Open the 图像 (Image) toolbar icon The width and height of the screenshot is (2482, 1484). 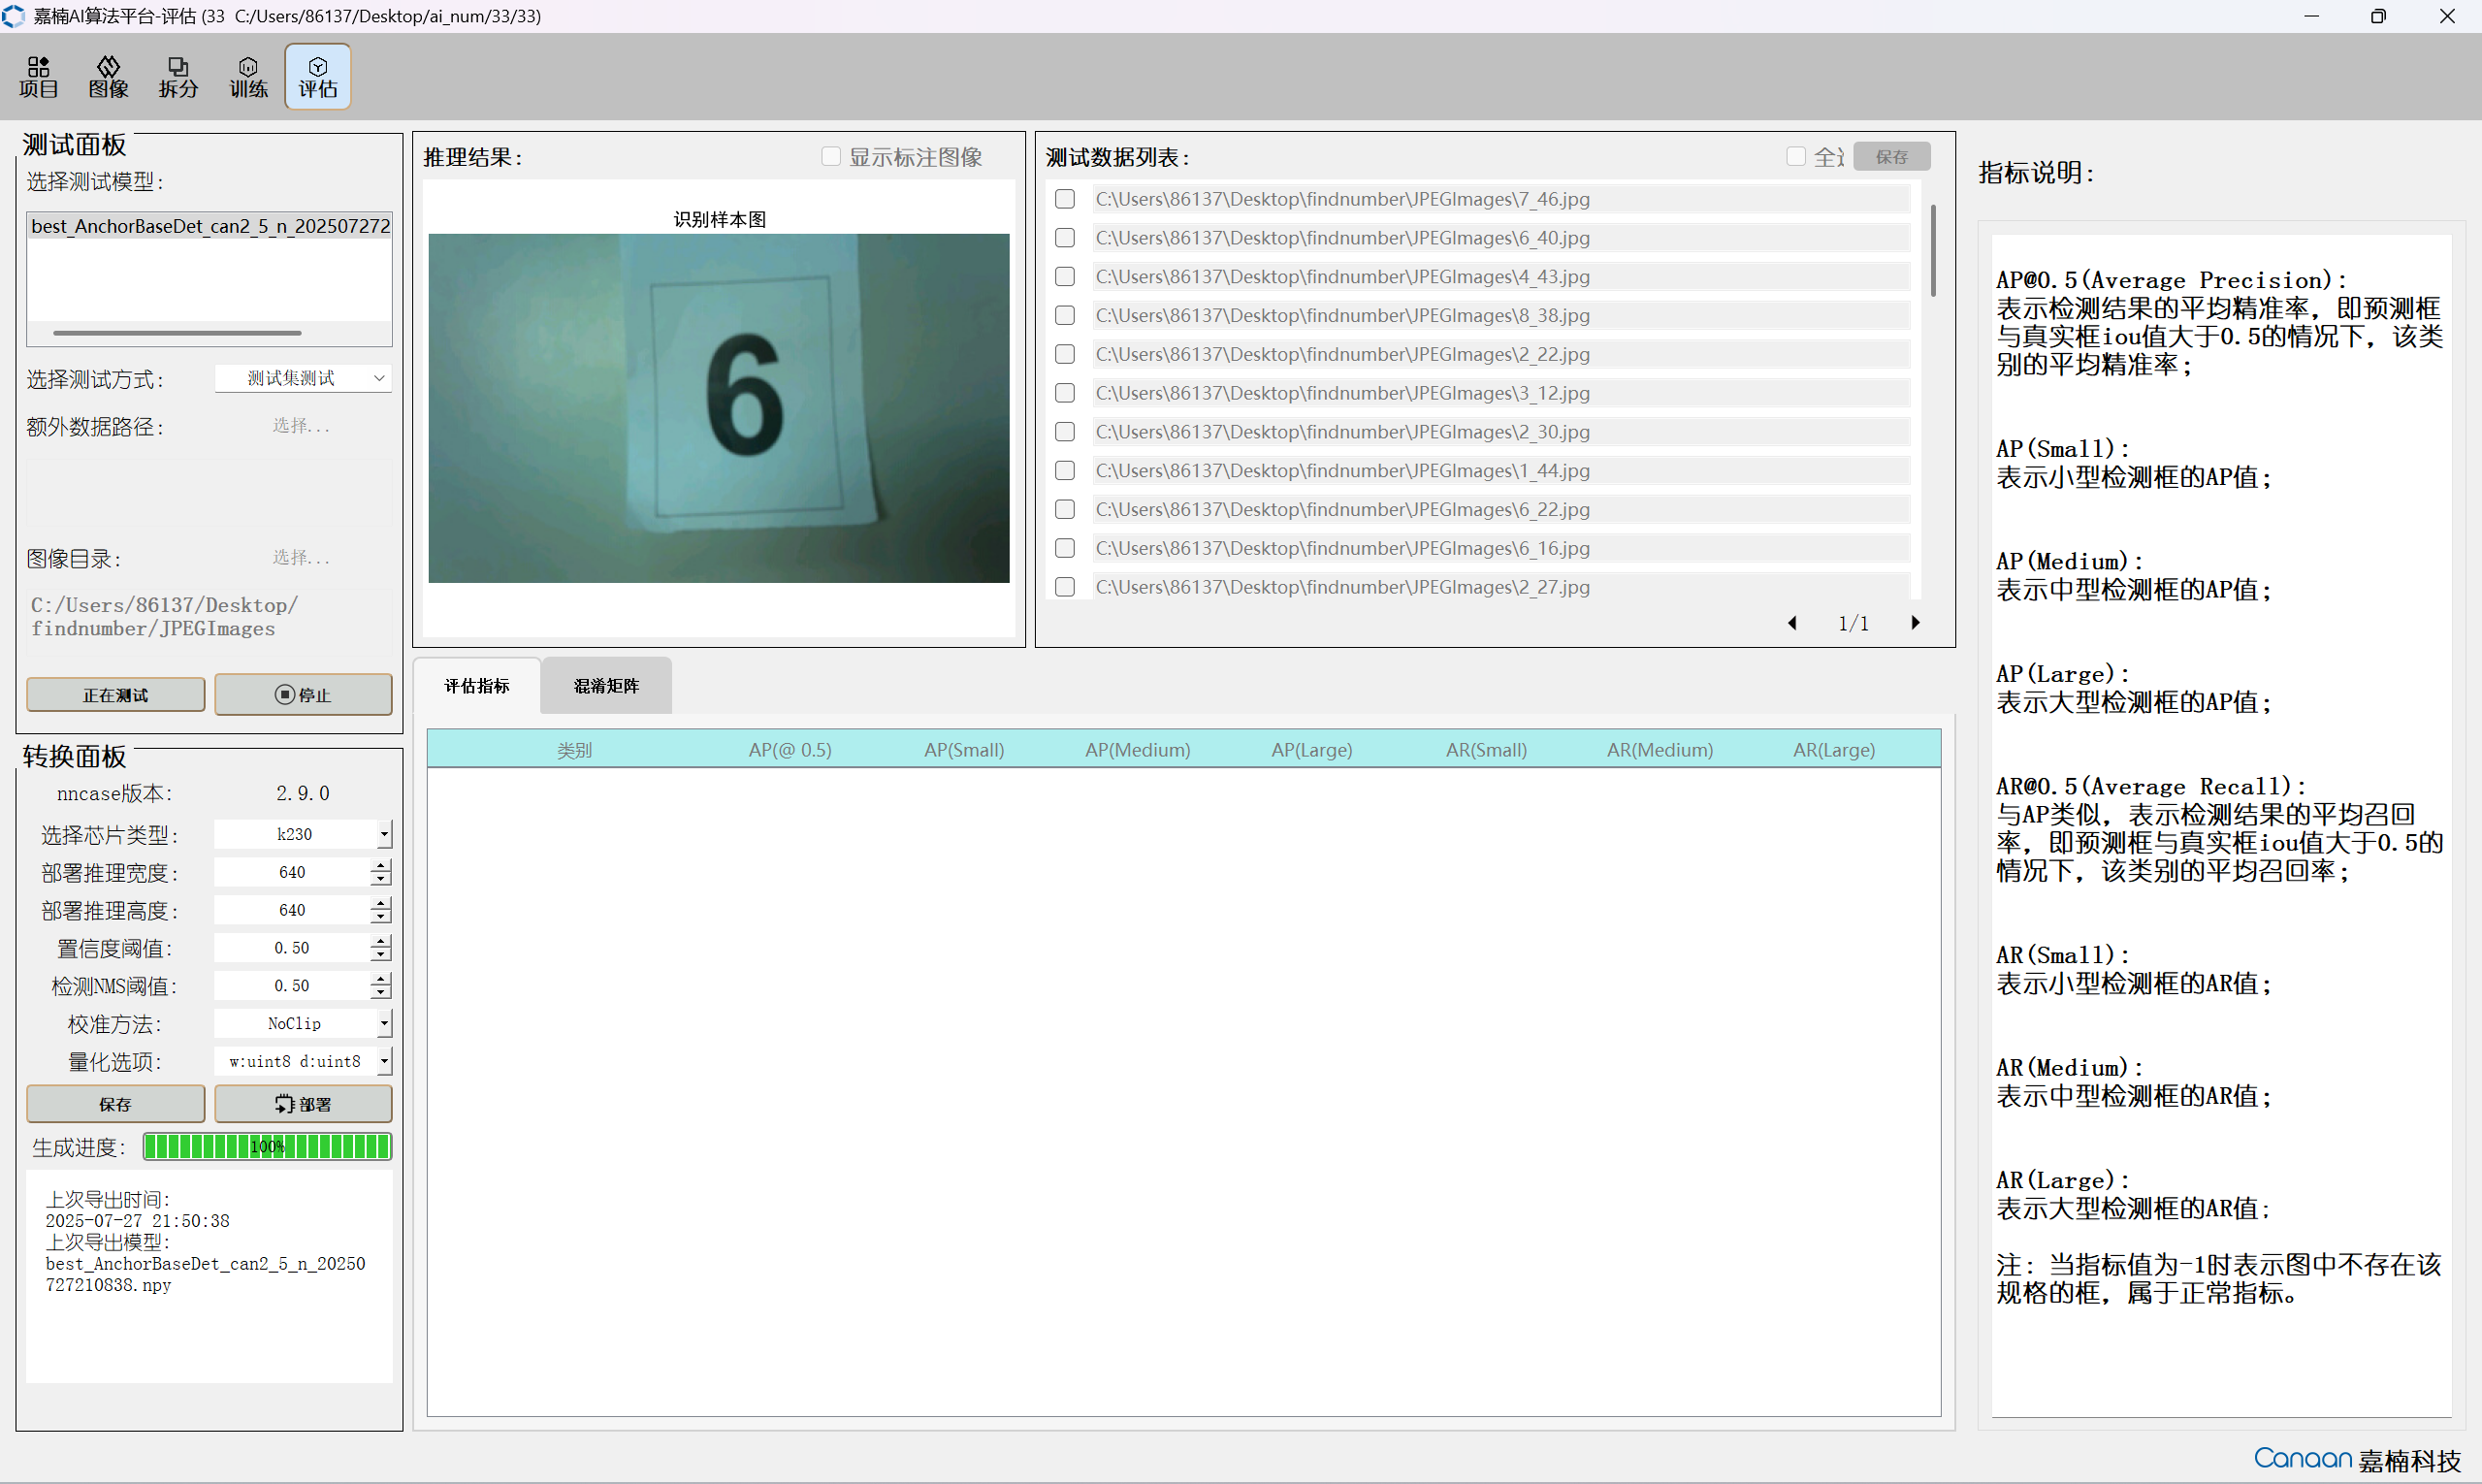click(108, 76)
